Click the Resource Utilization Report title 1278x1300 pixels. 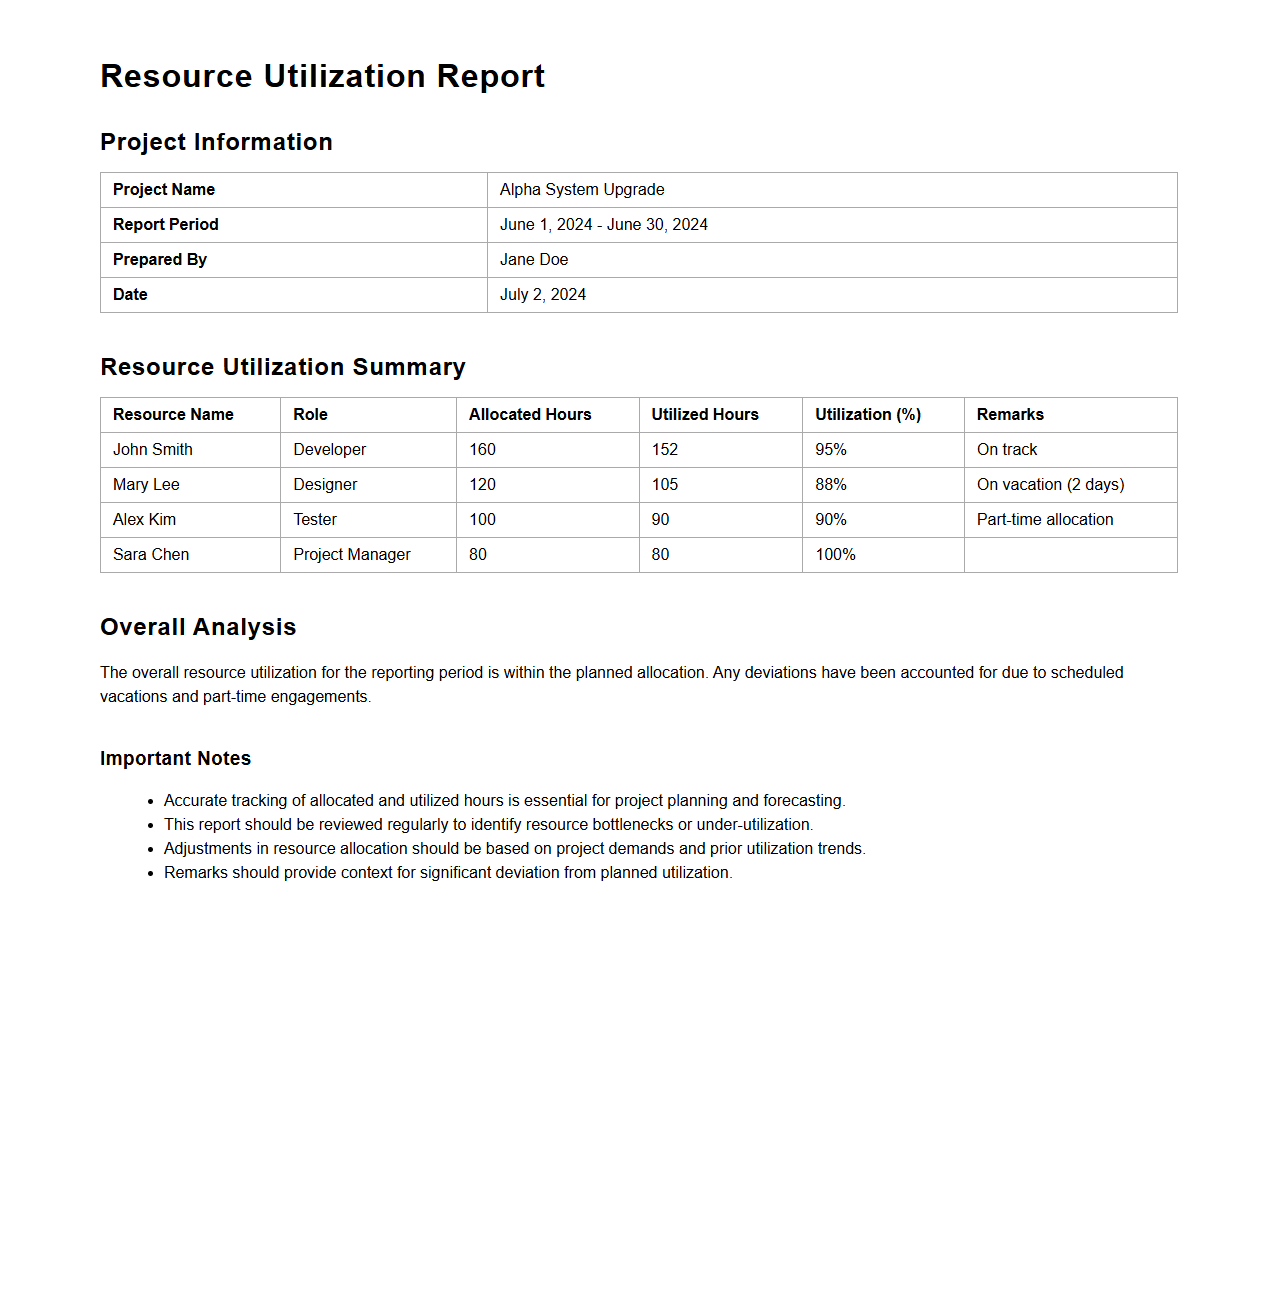click(322, 77)
